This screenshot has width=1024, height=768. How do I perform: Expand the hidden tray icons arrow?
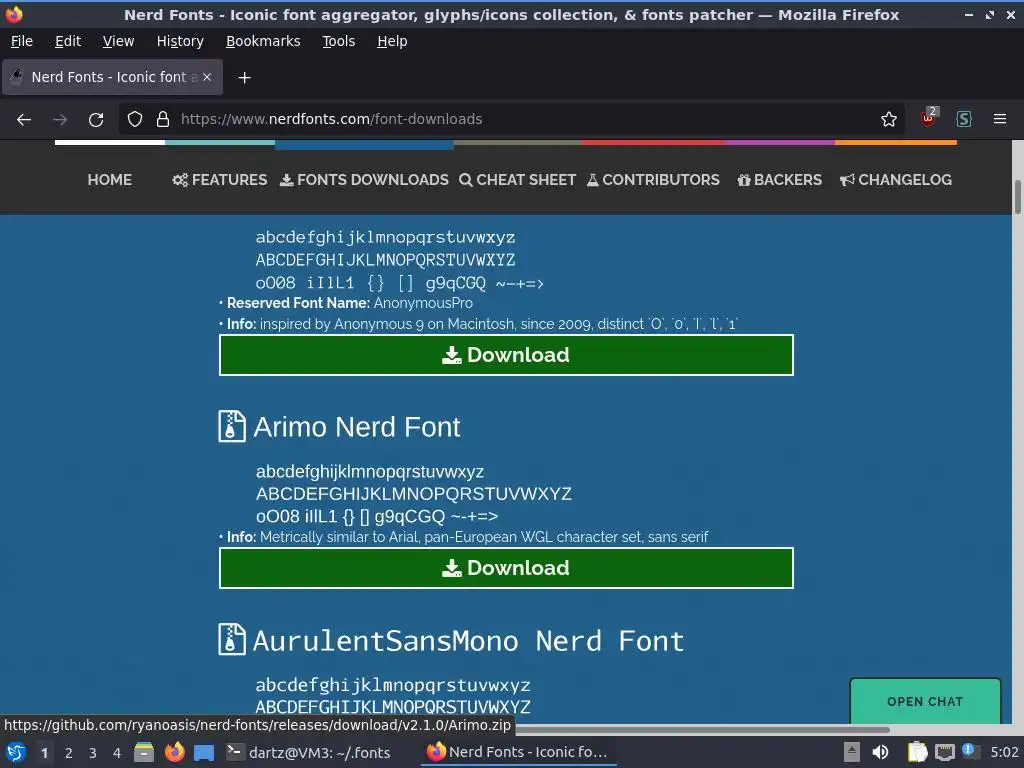pos(852,752)
